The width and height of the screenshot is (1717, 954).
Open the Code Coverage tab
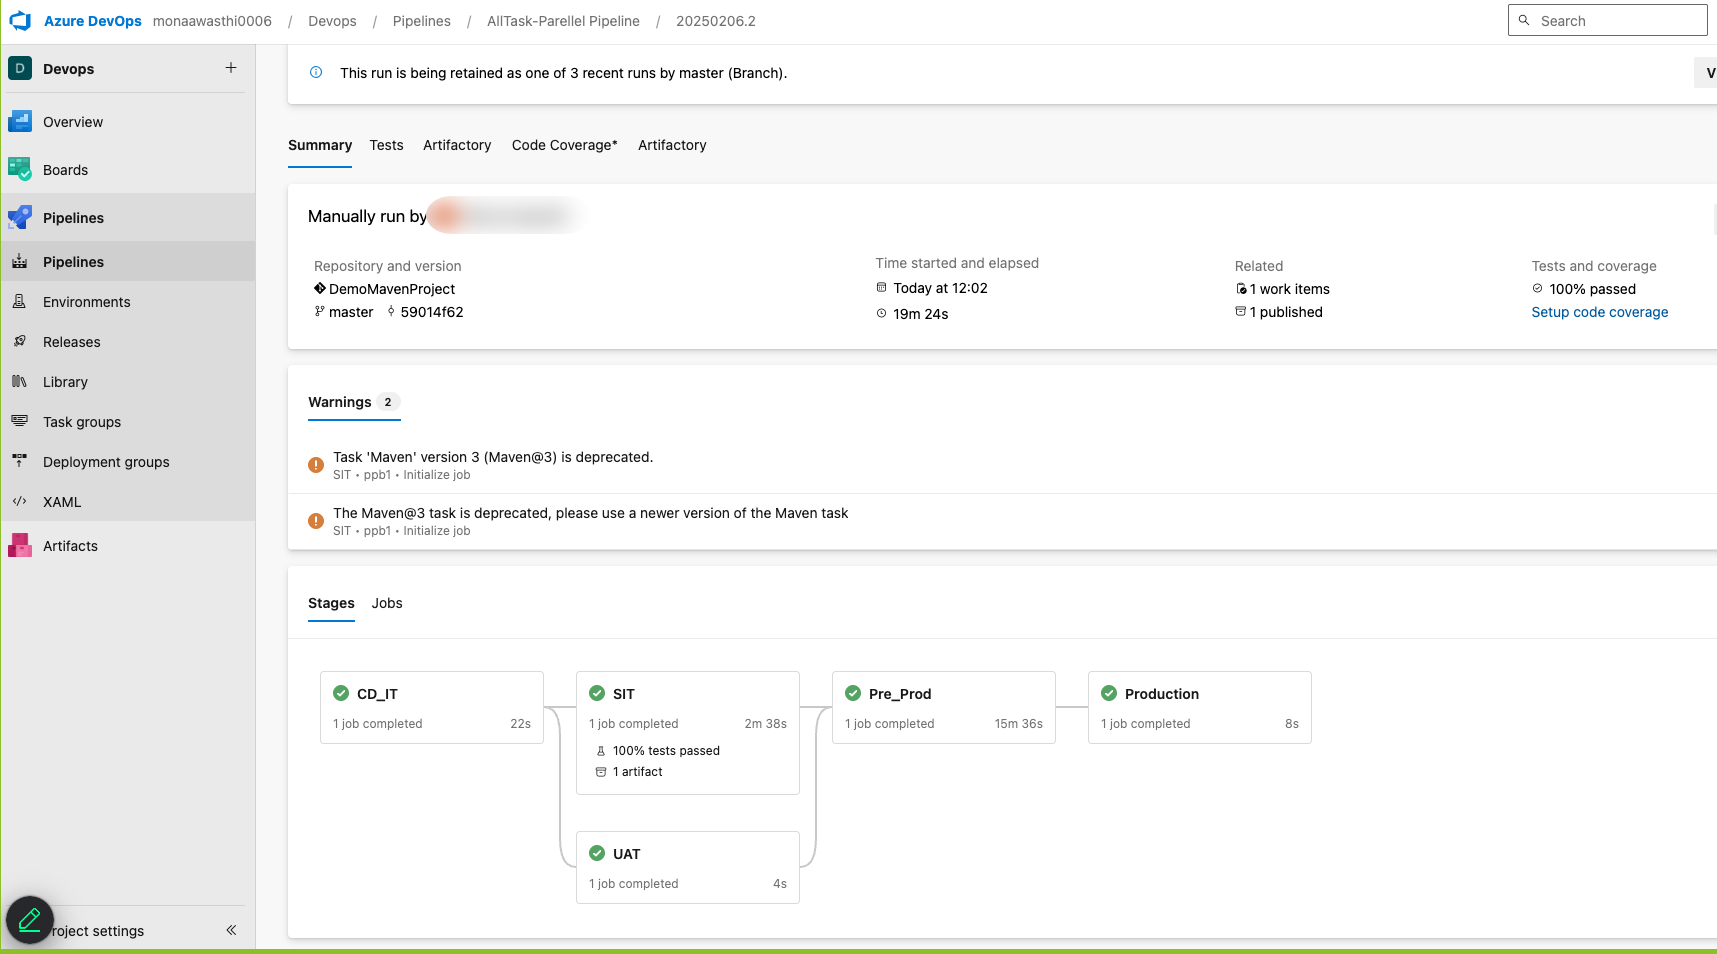565,145
